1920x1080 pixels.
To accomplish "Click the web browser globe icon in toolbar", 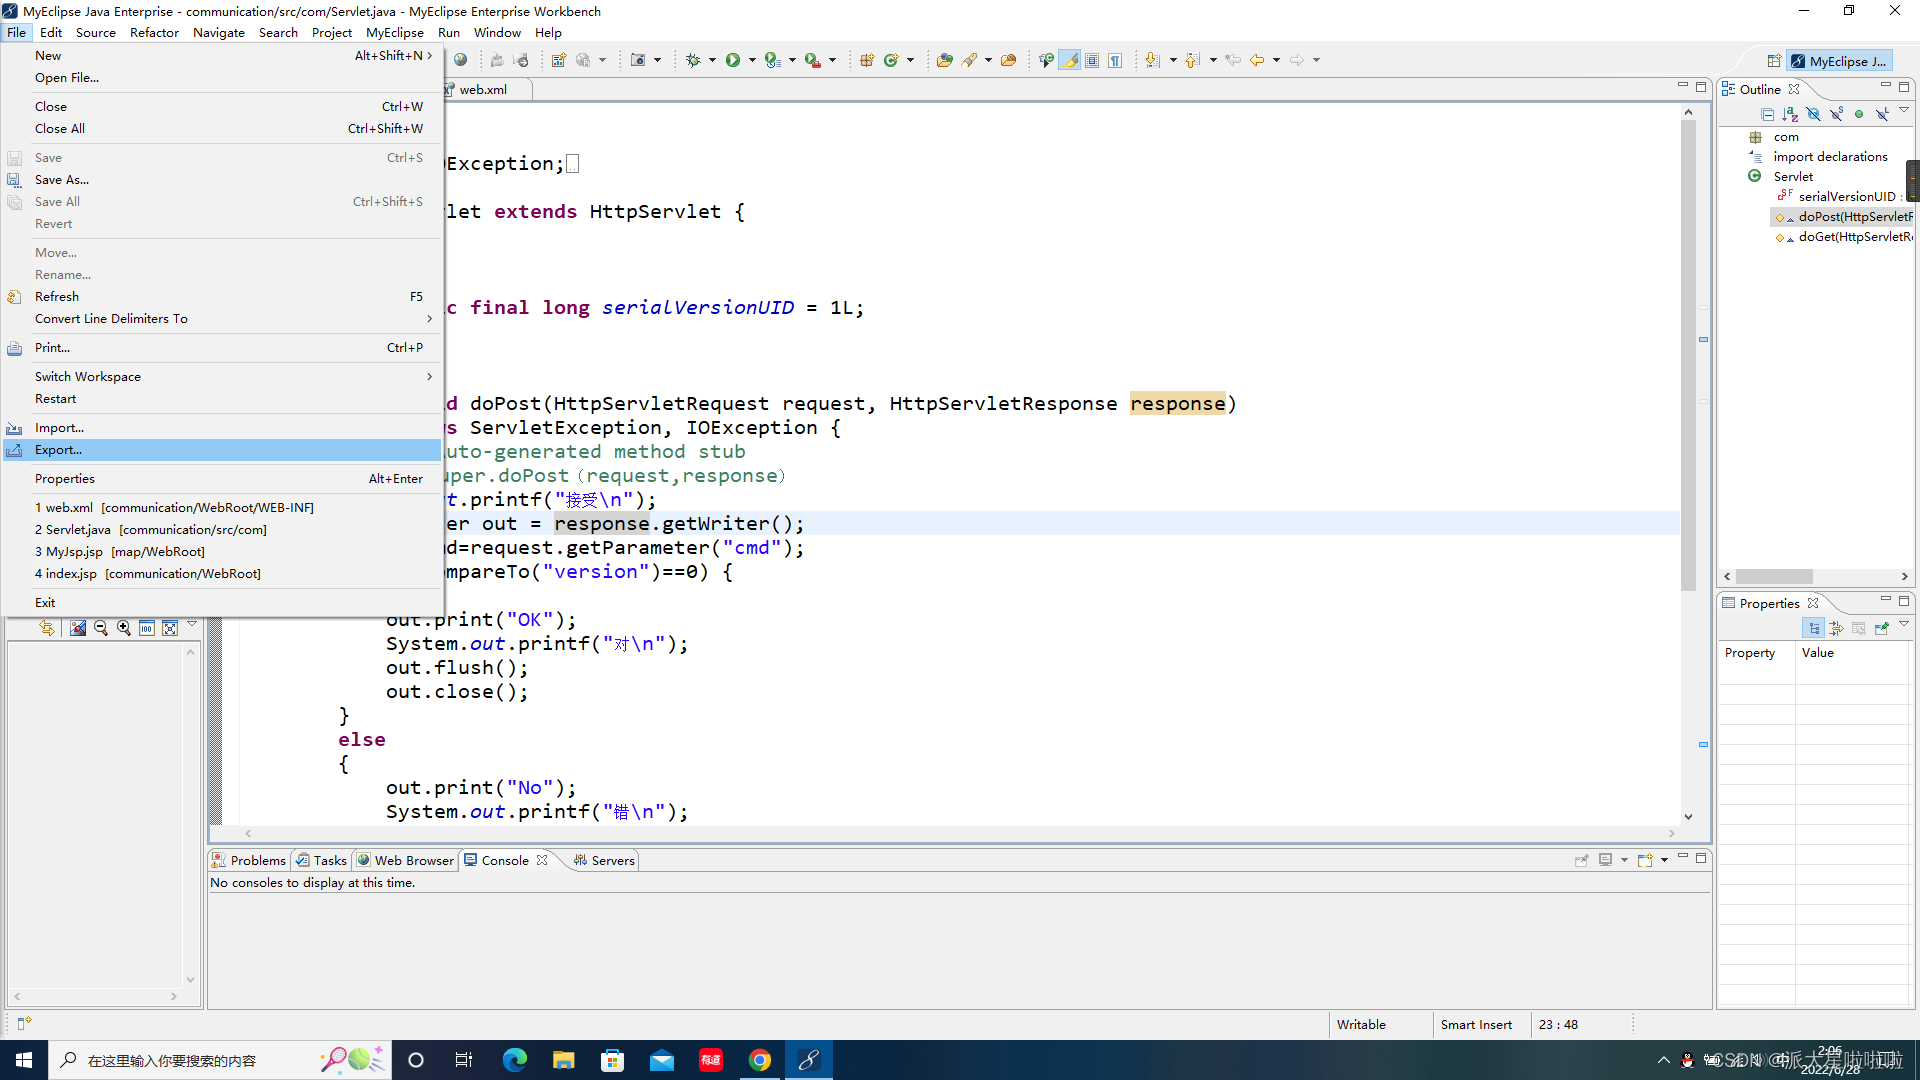I will (x=460, y=60).
